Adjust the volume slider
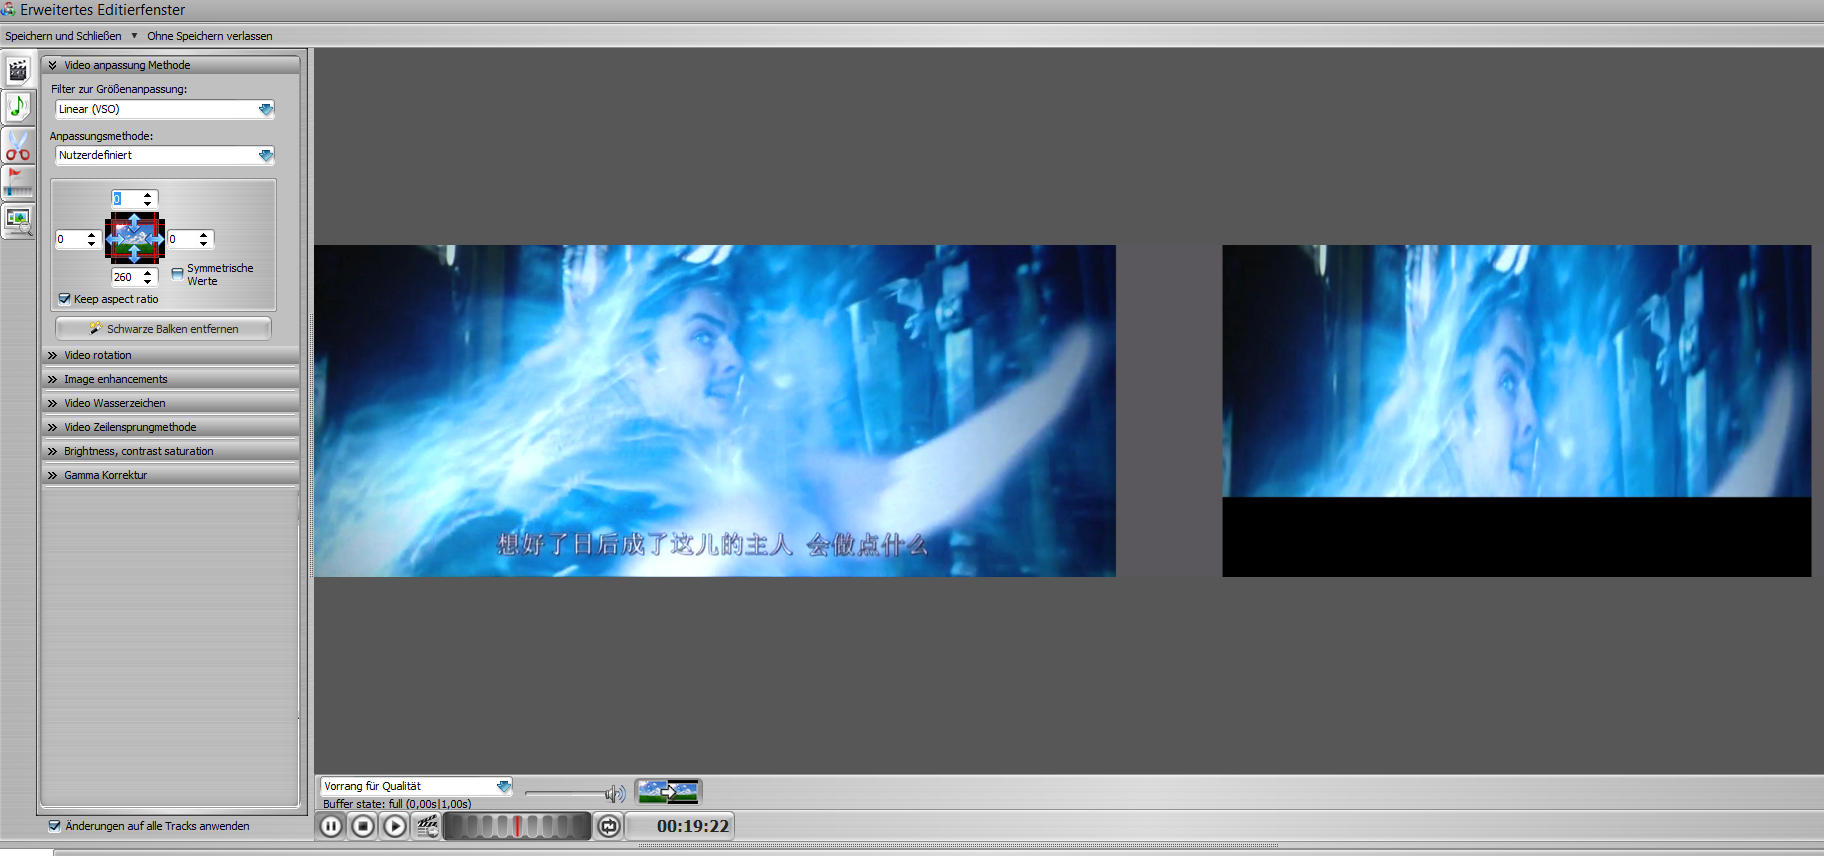1824x856 pixels. pos(565,794)
